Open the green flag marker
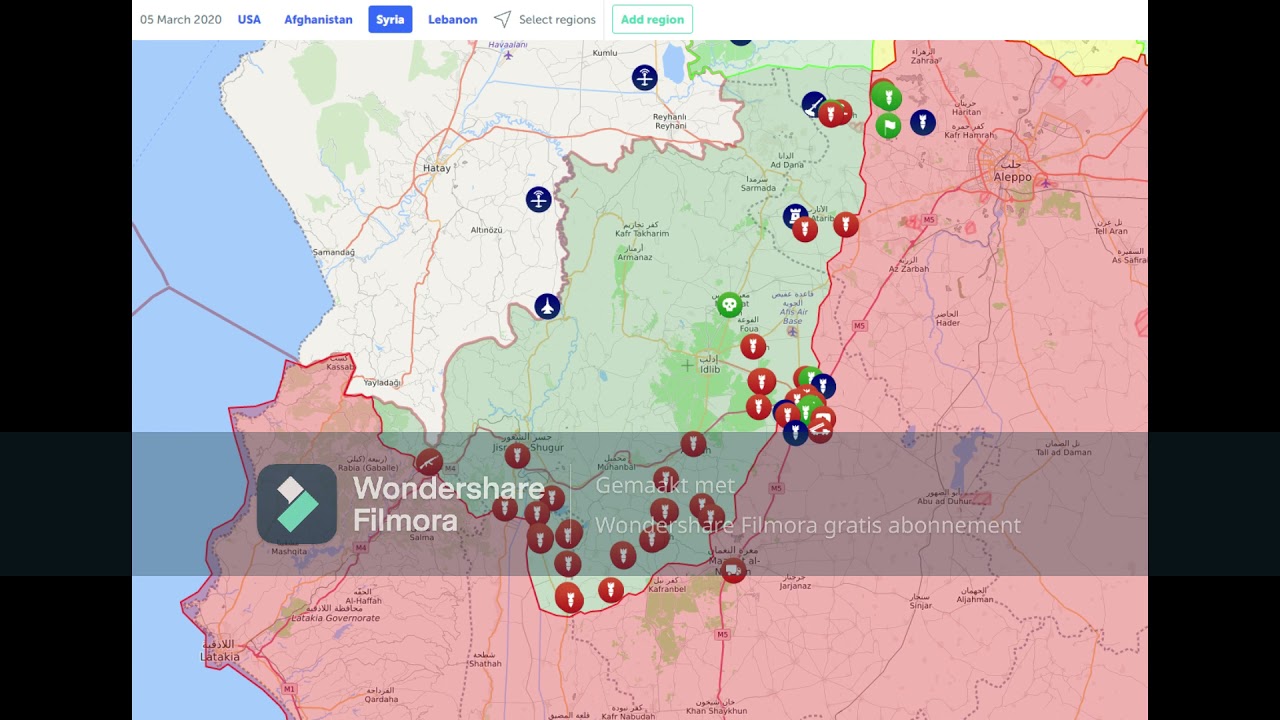 pyautogui.click(x=888, y=126)
